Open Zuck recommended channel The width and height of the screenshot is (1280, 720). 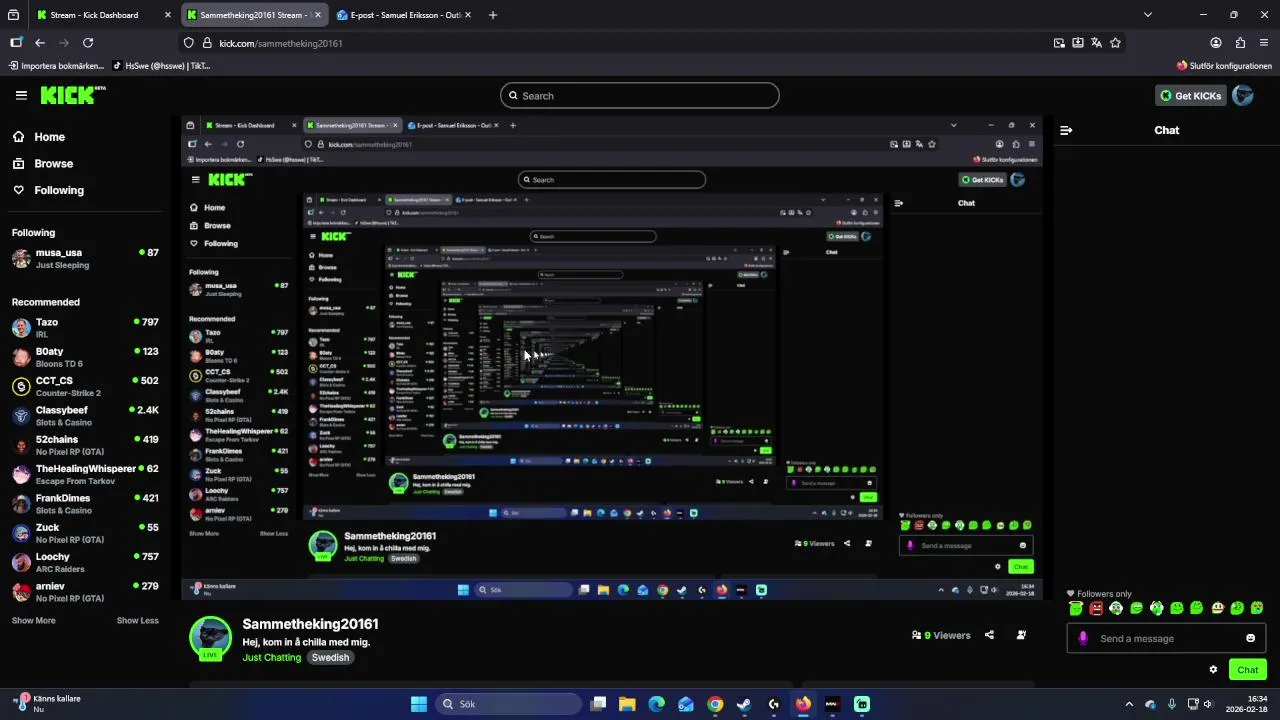click(85, 533)
